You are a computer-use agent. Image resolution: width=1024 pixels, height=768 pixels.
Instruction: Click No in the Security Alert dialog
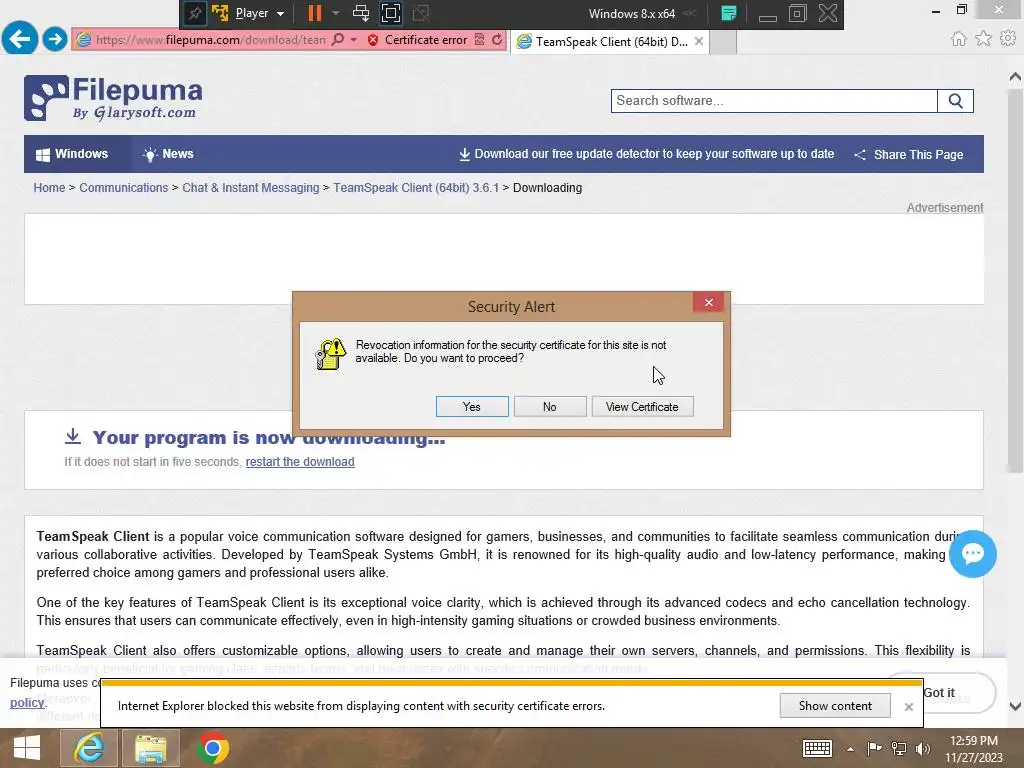coord(550,406)
